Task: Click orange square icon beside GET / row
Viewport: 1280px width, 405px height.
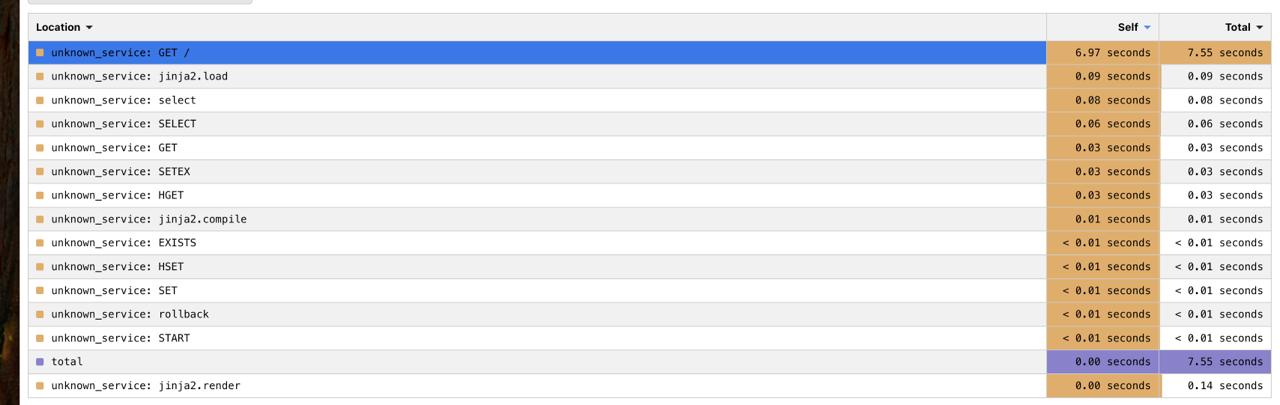Action: click(x=40, y=52)
